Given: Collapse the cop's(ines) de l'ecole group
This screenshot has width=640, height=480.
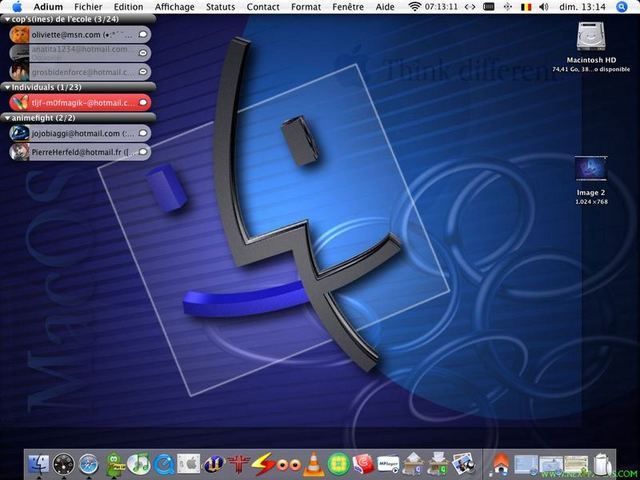Looking at the screenshot, I should pos(7,19).
